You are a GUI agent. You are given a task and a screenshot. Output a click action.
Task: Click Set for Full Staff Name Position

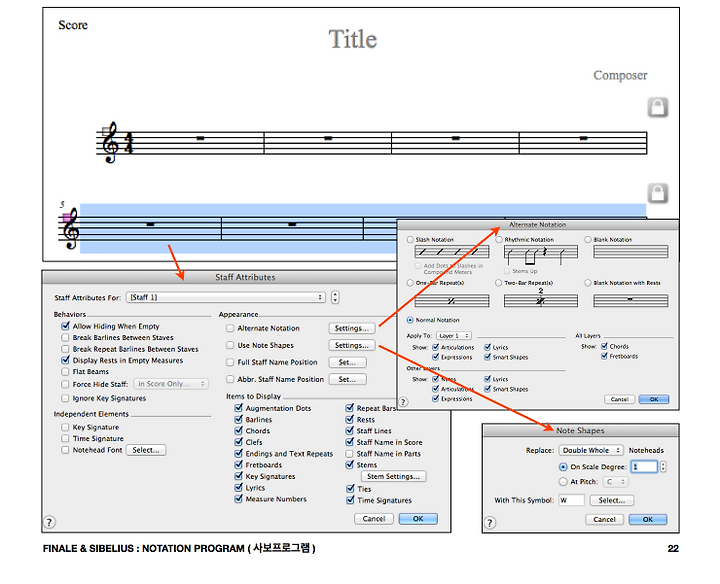(348, 362)
